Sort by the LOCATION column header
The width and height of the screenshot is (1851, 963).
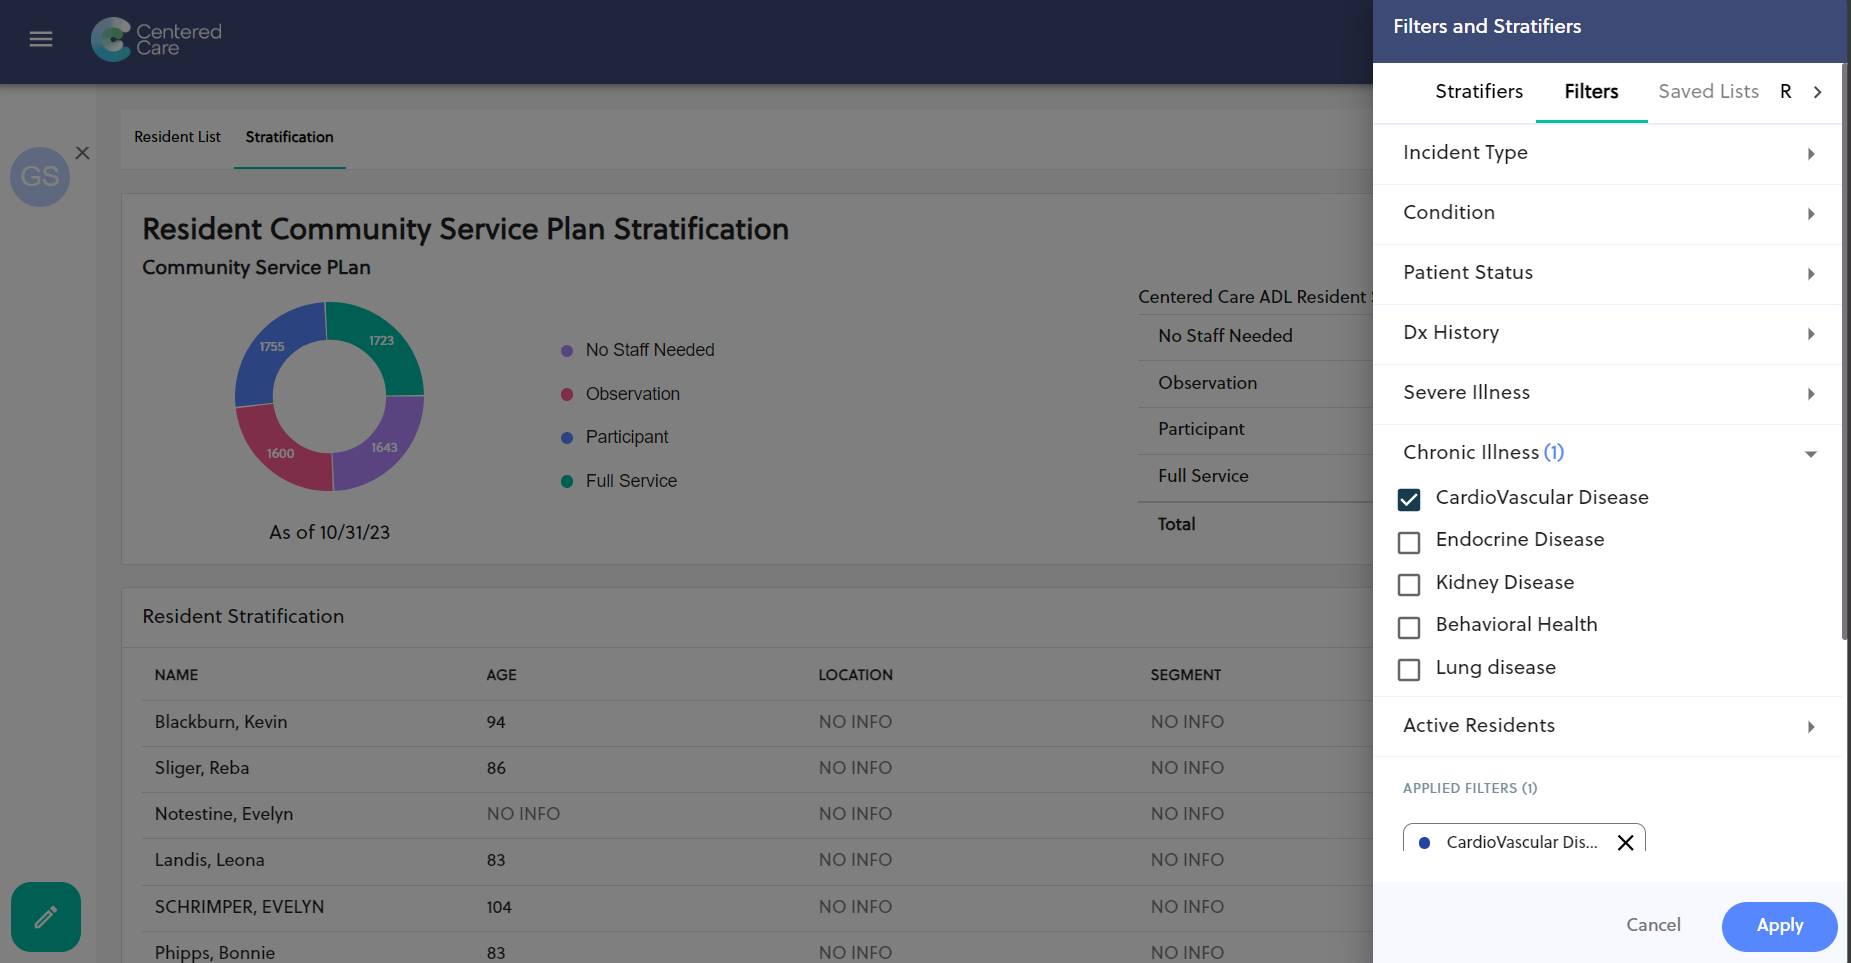855,675
